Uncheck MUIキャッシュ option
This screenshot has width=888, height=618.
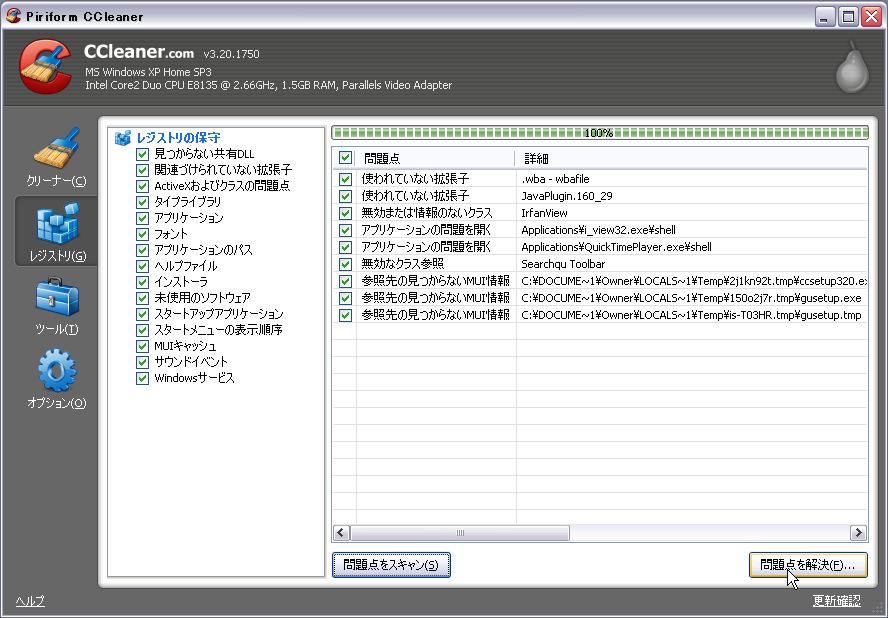pyautogui.click(x=142, y=346)
